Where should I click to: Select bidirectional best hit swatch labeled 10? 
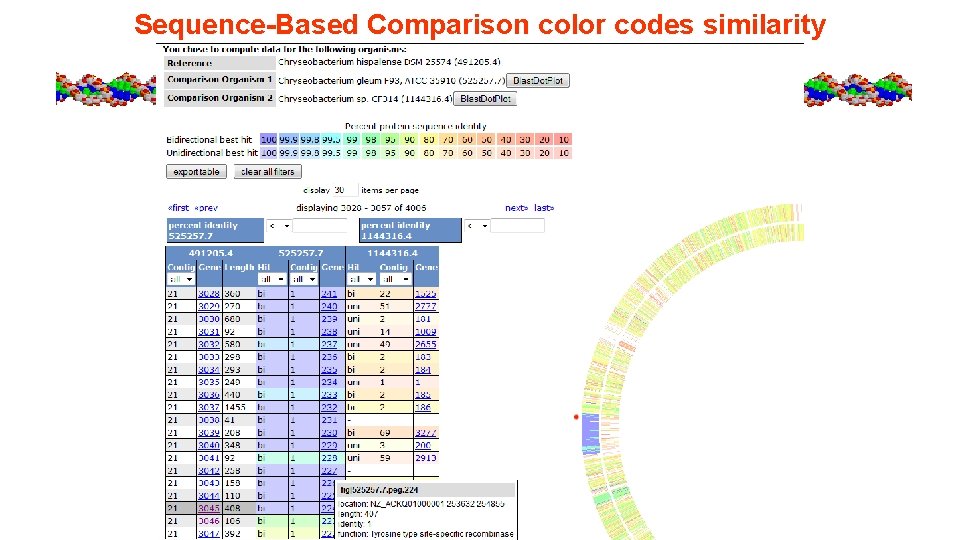[564, 140]
